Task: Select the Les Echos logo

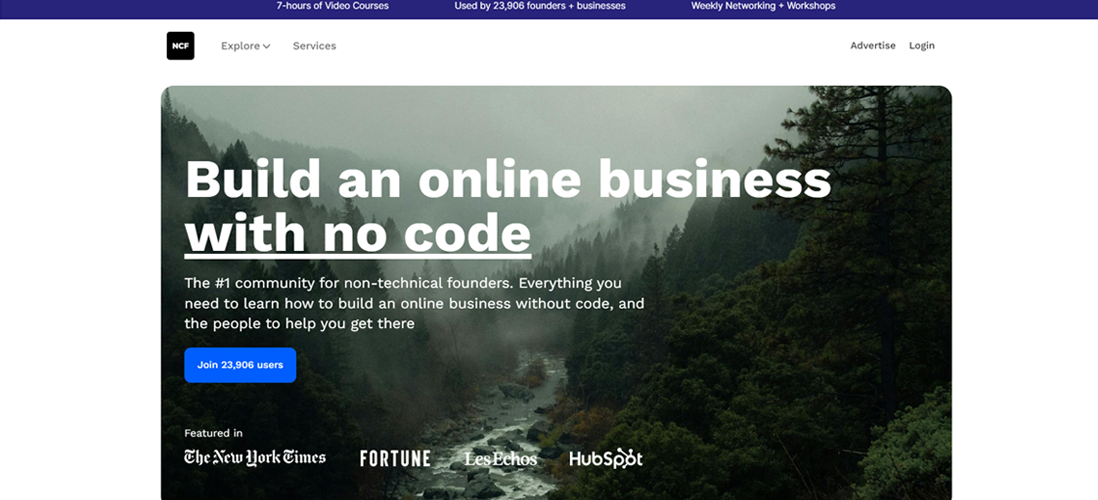Action: click(501, 459)
